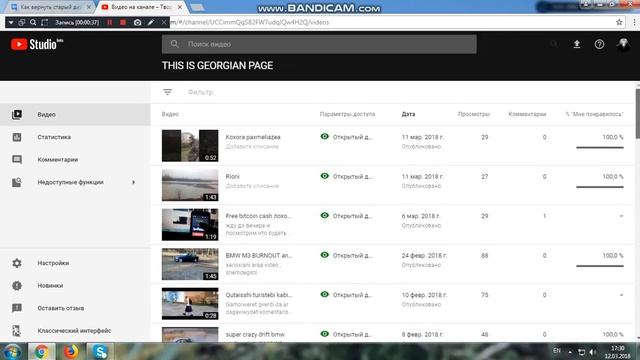Click like ratio bar for Rioni video
The height and width of the screenshot is (360, 640).
point(600,187)
